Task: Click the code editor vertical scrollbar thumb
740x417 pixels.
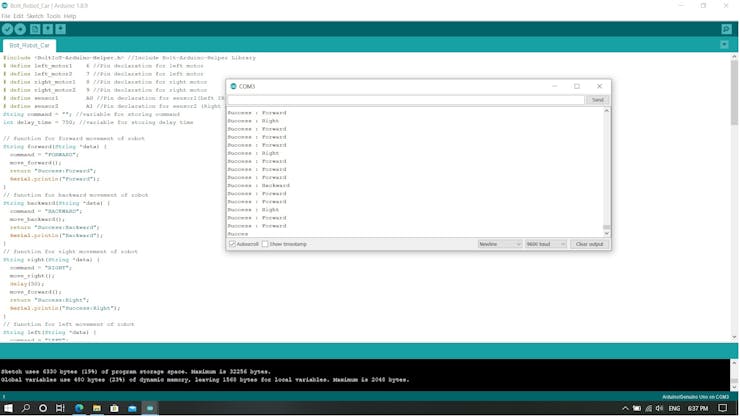Action: tap(734, 92)
